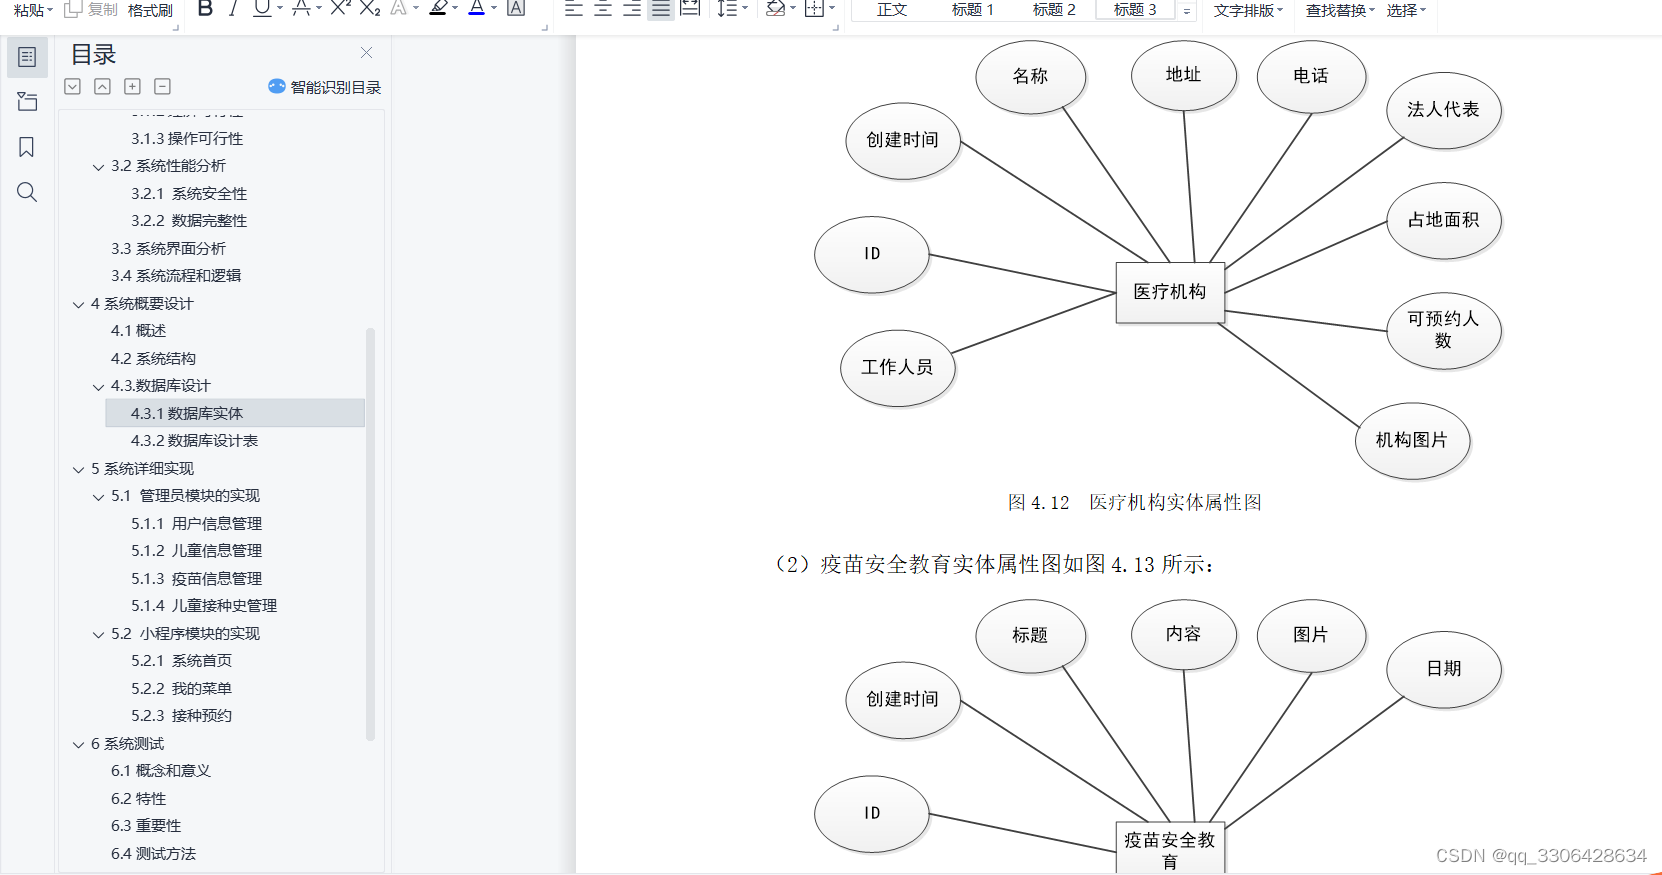Click the 医疗机构 entity box
1662x875 pixels.
(x=1170, y=292)
